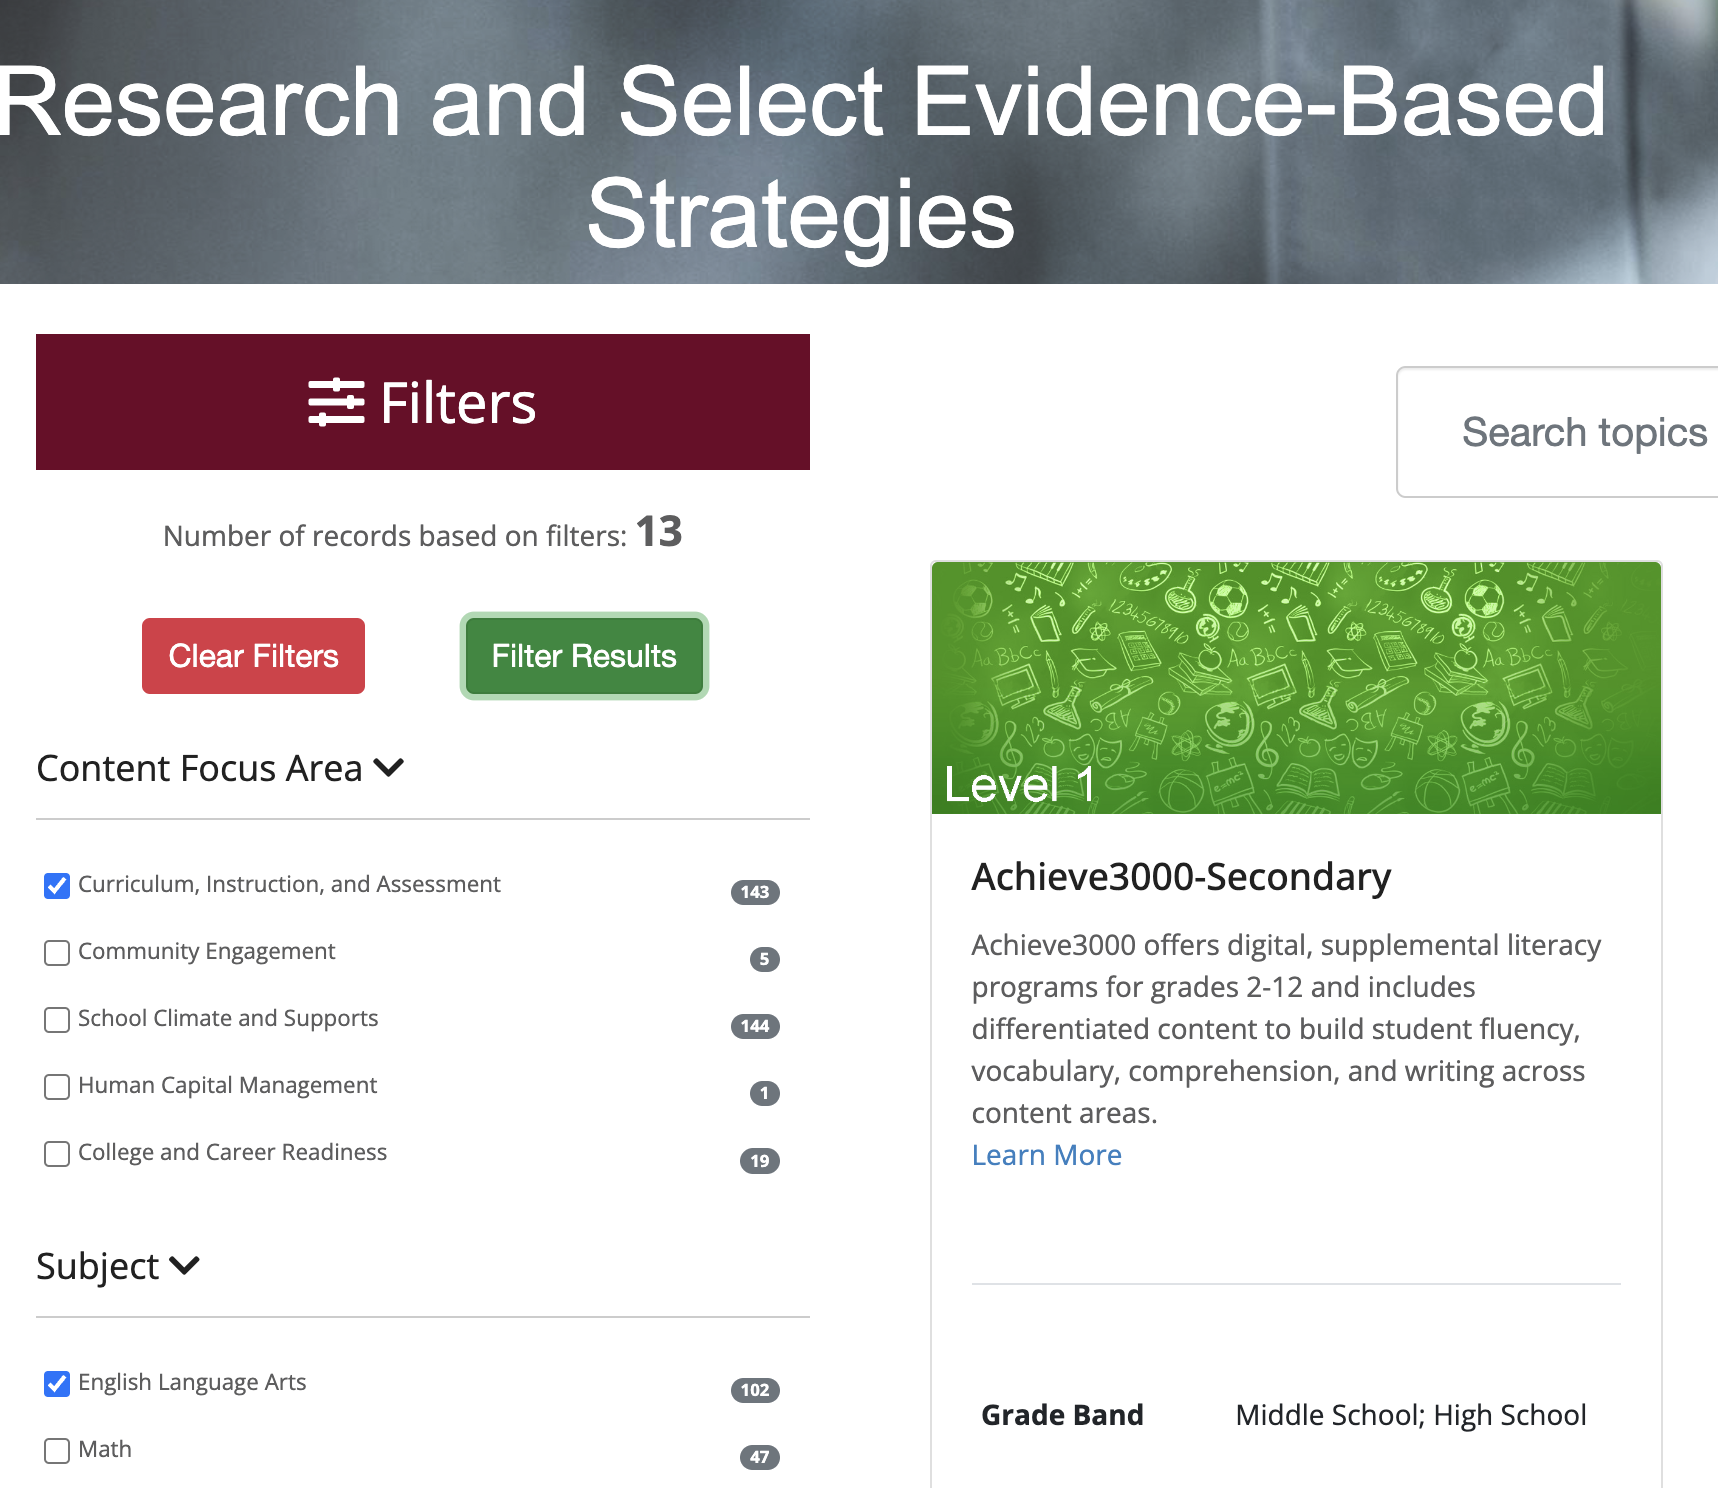This screenshot has height=1488, width=1718.
Task: Click the College and Career Readiness badge 19
Action: (760, 1161)
